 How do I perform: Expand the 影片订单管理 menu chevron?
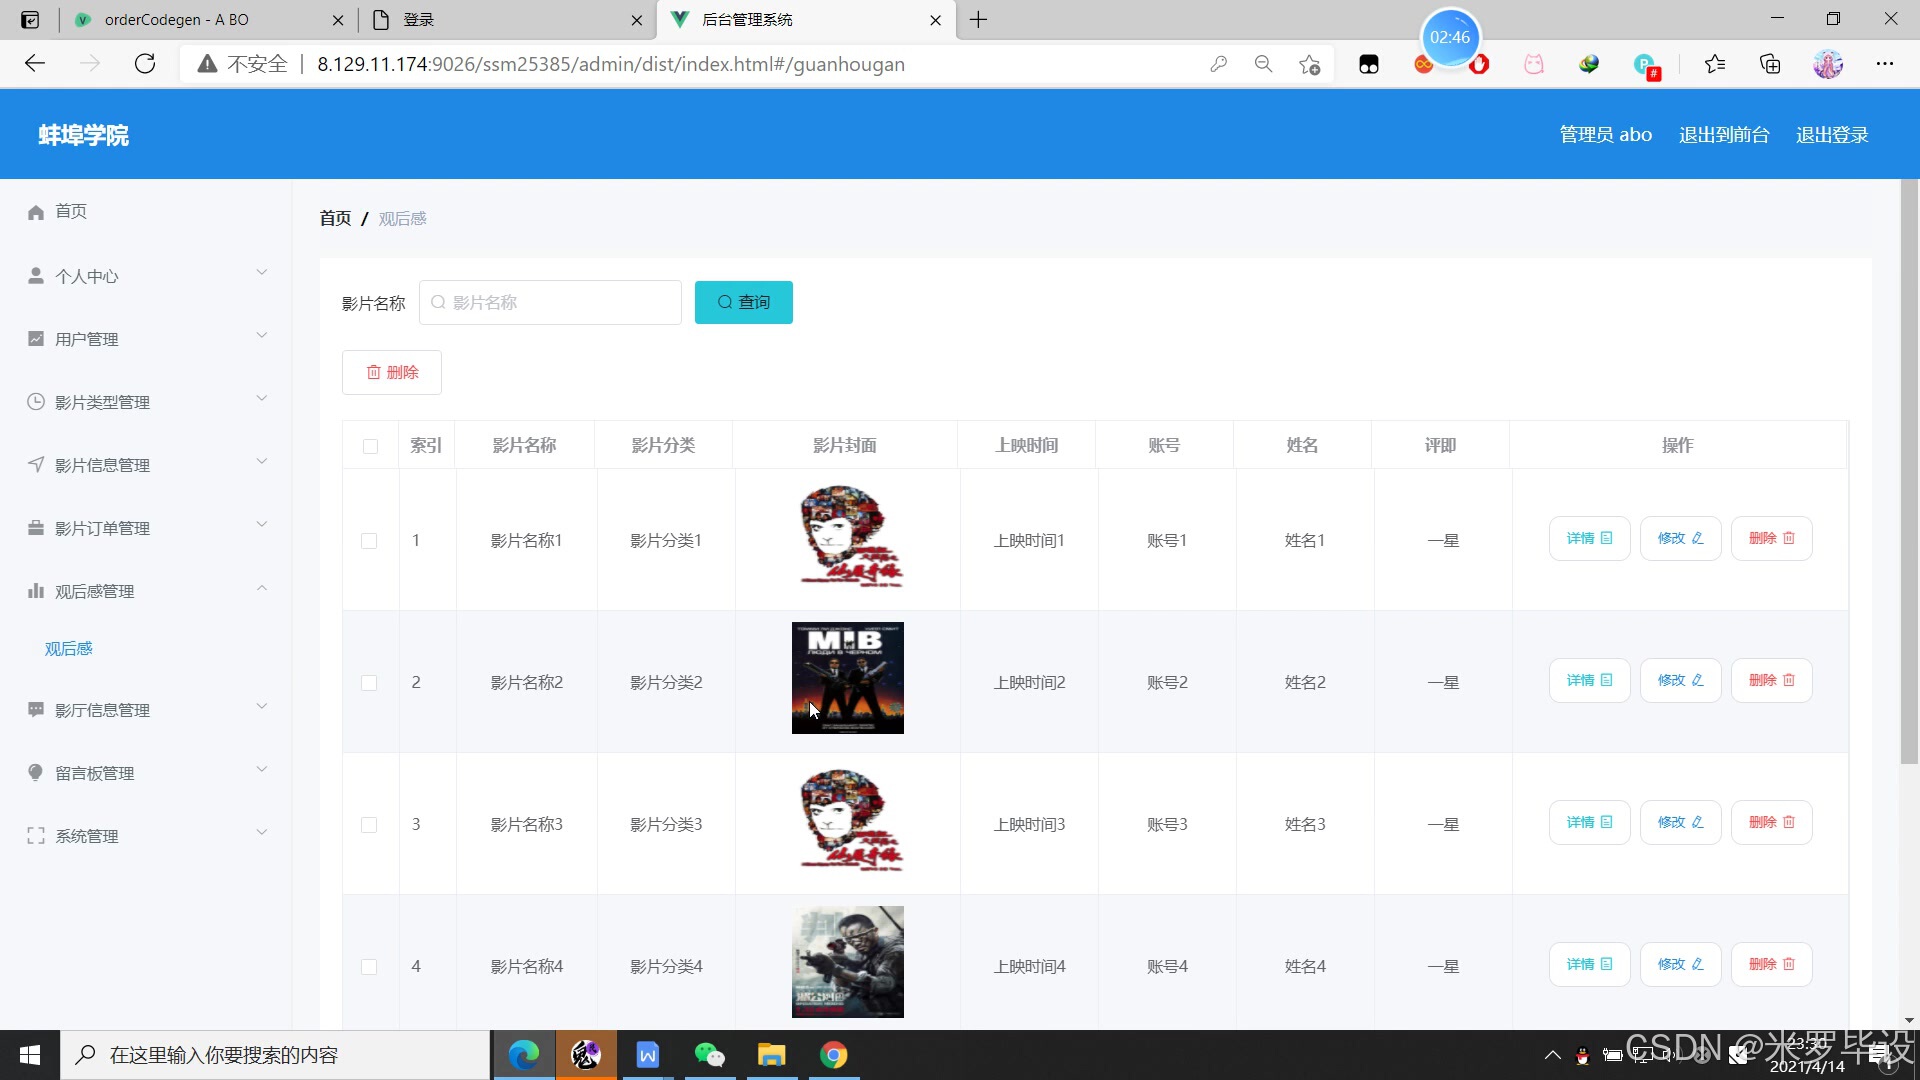(x=262, y=524)
